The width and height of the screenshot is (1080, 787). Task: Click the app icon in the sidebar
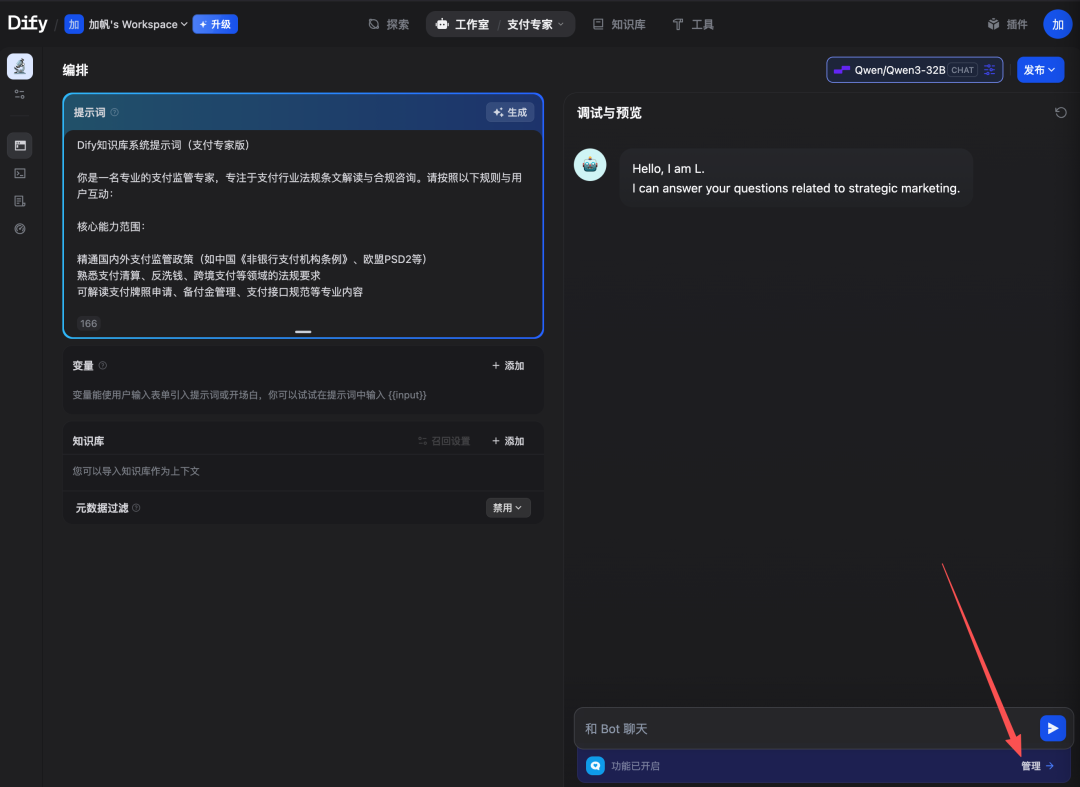click(20, 66)
